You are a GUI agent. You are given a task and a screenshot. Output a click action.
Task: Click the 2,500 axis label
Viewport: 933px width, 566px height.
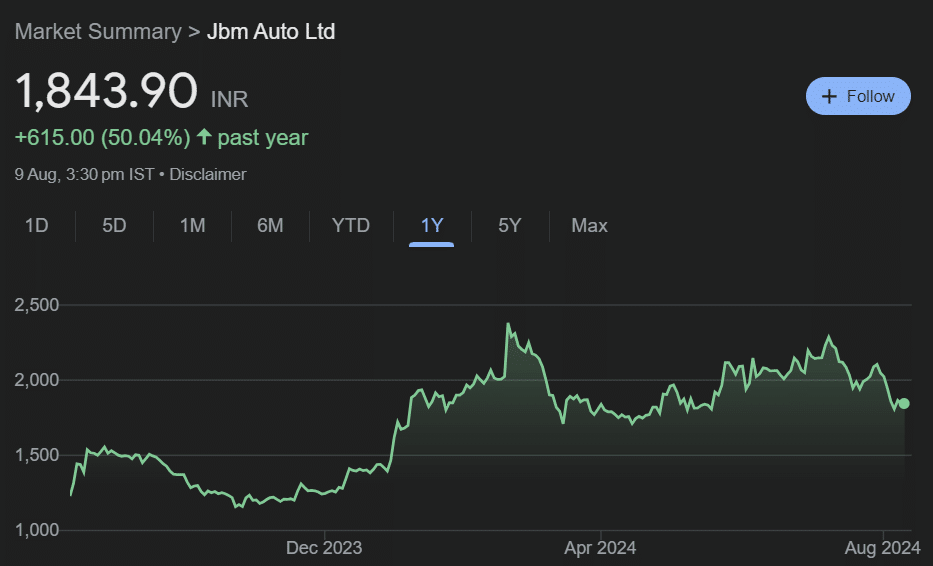[37, 305]
